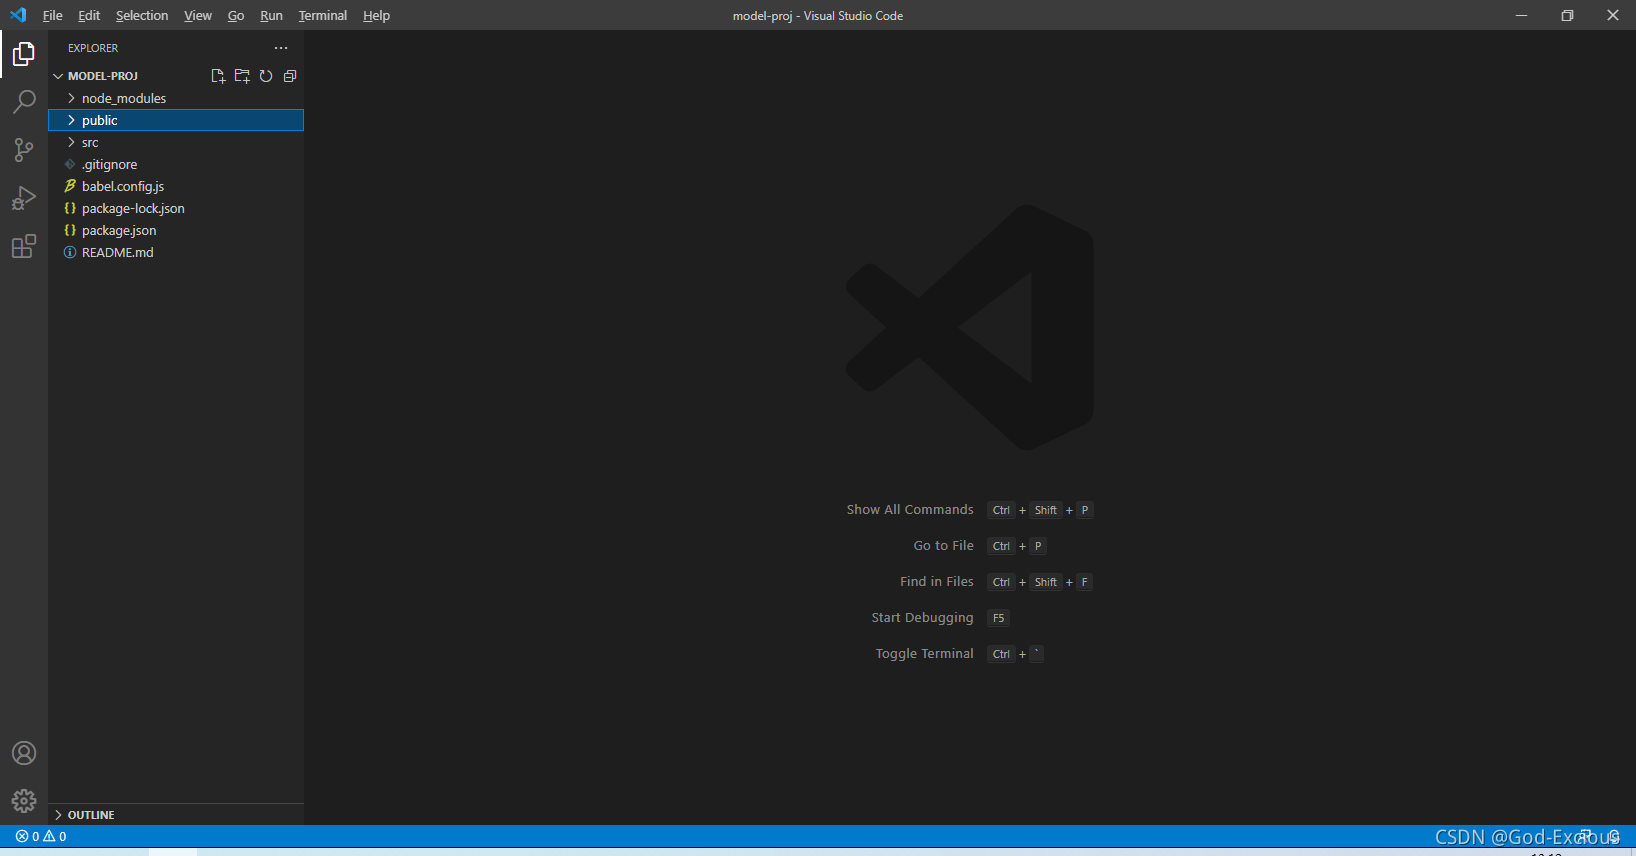Image resolution: width=1636 pixels, height=856 pixels.
Task: Click the Start Debugging hint
Action: (922, 618)
